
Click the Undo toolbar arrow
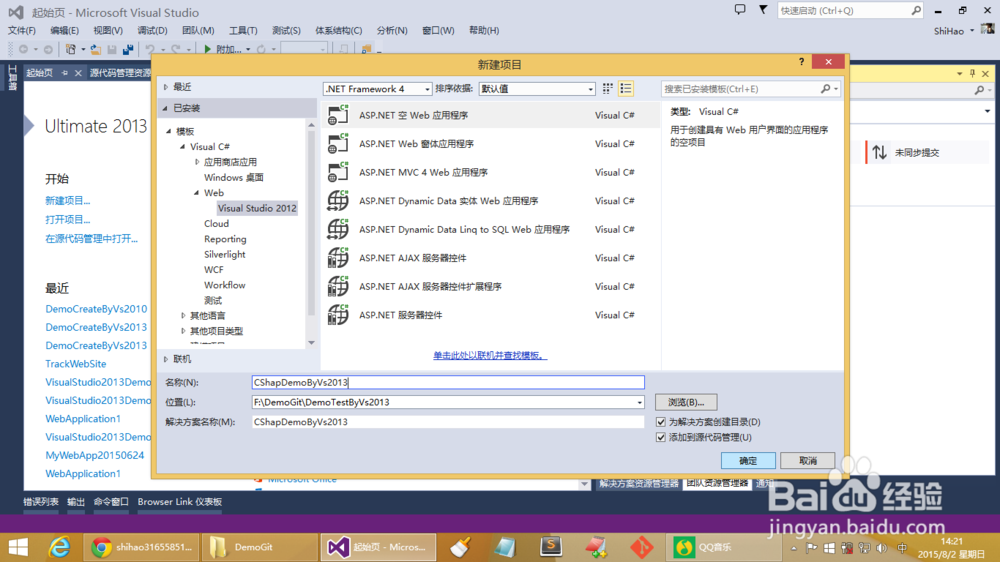pyautogui.click(x=150, y=49)
